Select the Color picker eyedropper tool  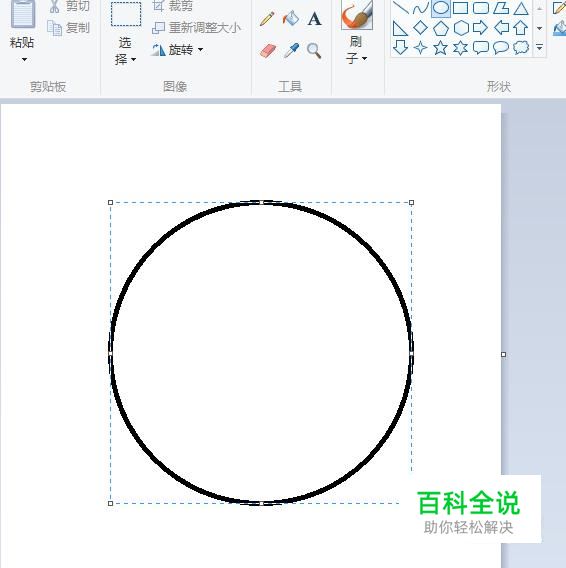291,50
